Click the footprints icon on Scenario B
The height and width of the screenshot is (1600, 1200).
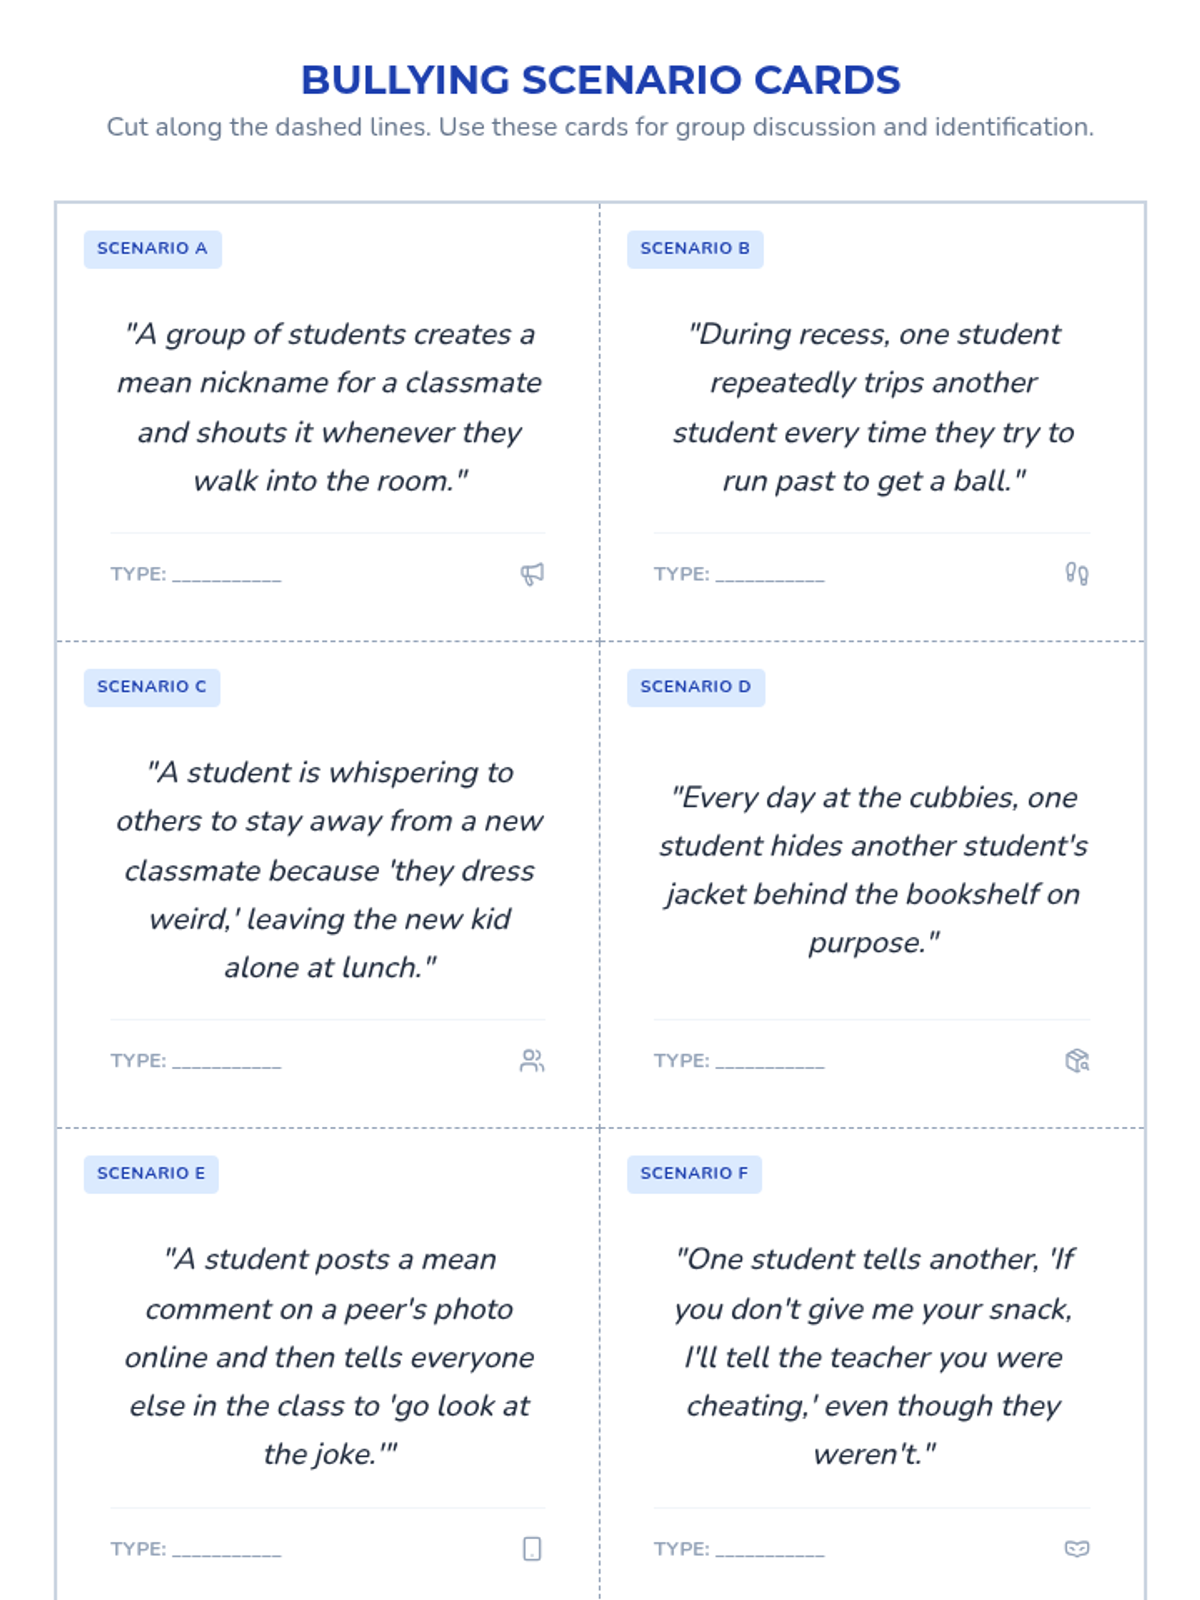1076,574
